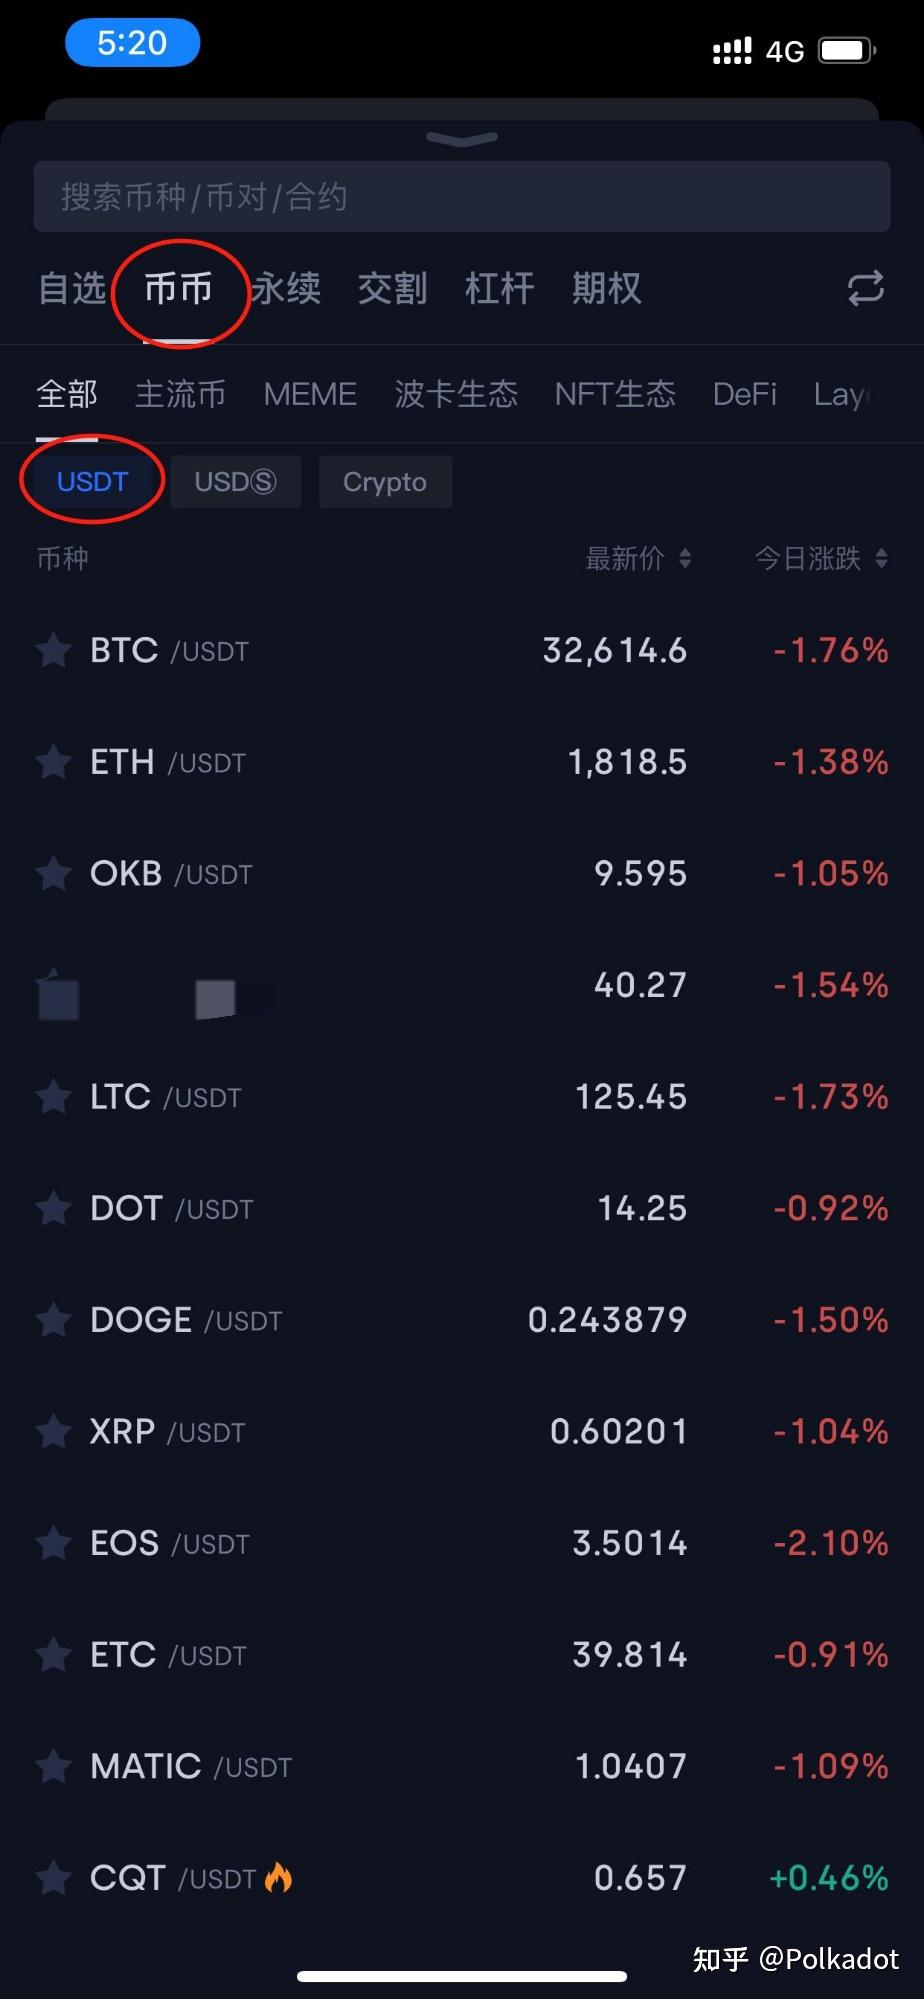Tap the star next to OKB/USDT
924x1999 pixels.
coord(53,874)
